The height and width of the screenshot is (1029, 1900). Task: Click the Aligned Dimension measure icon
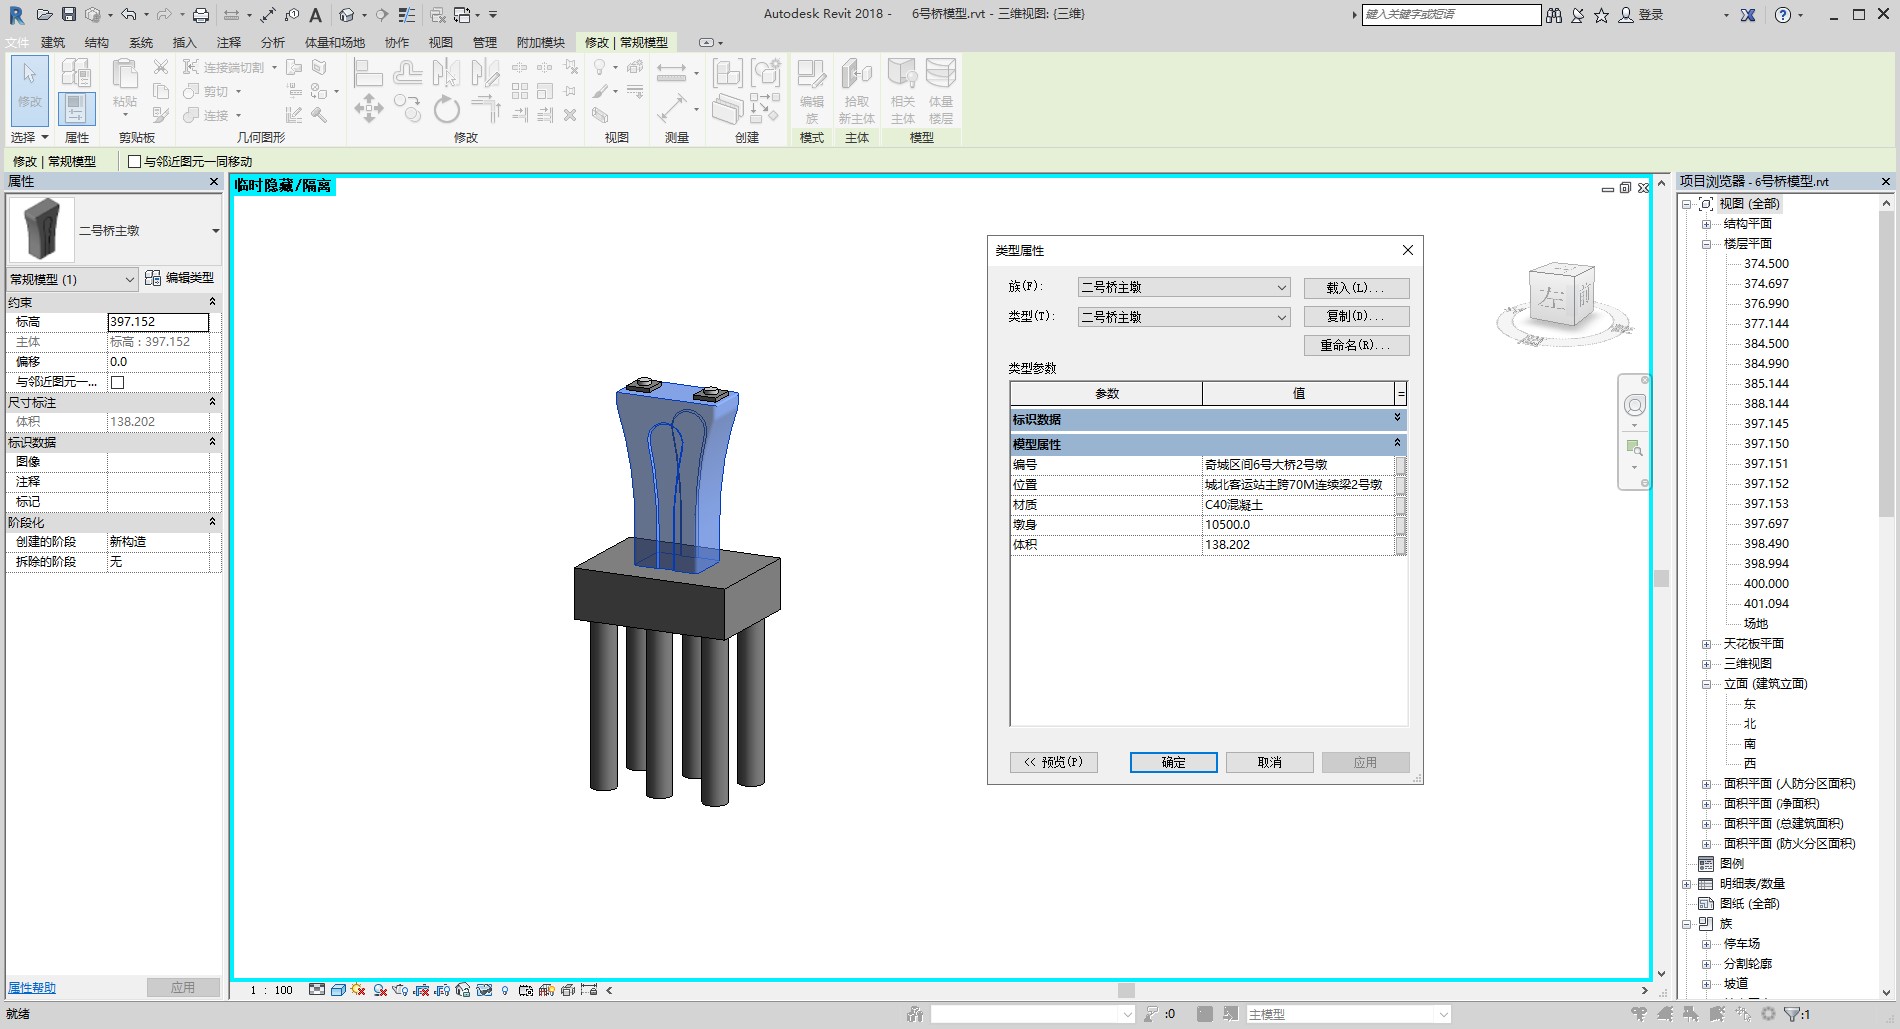click(x=672, y=72)
